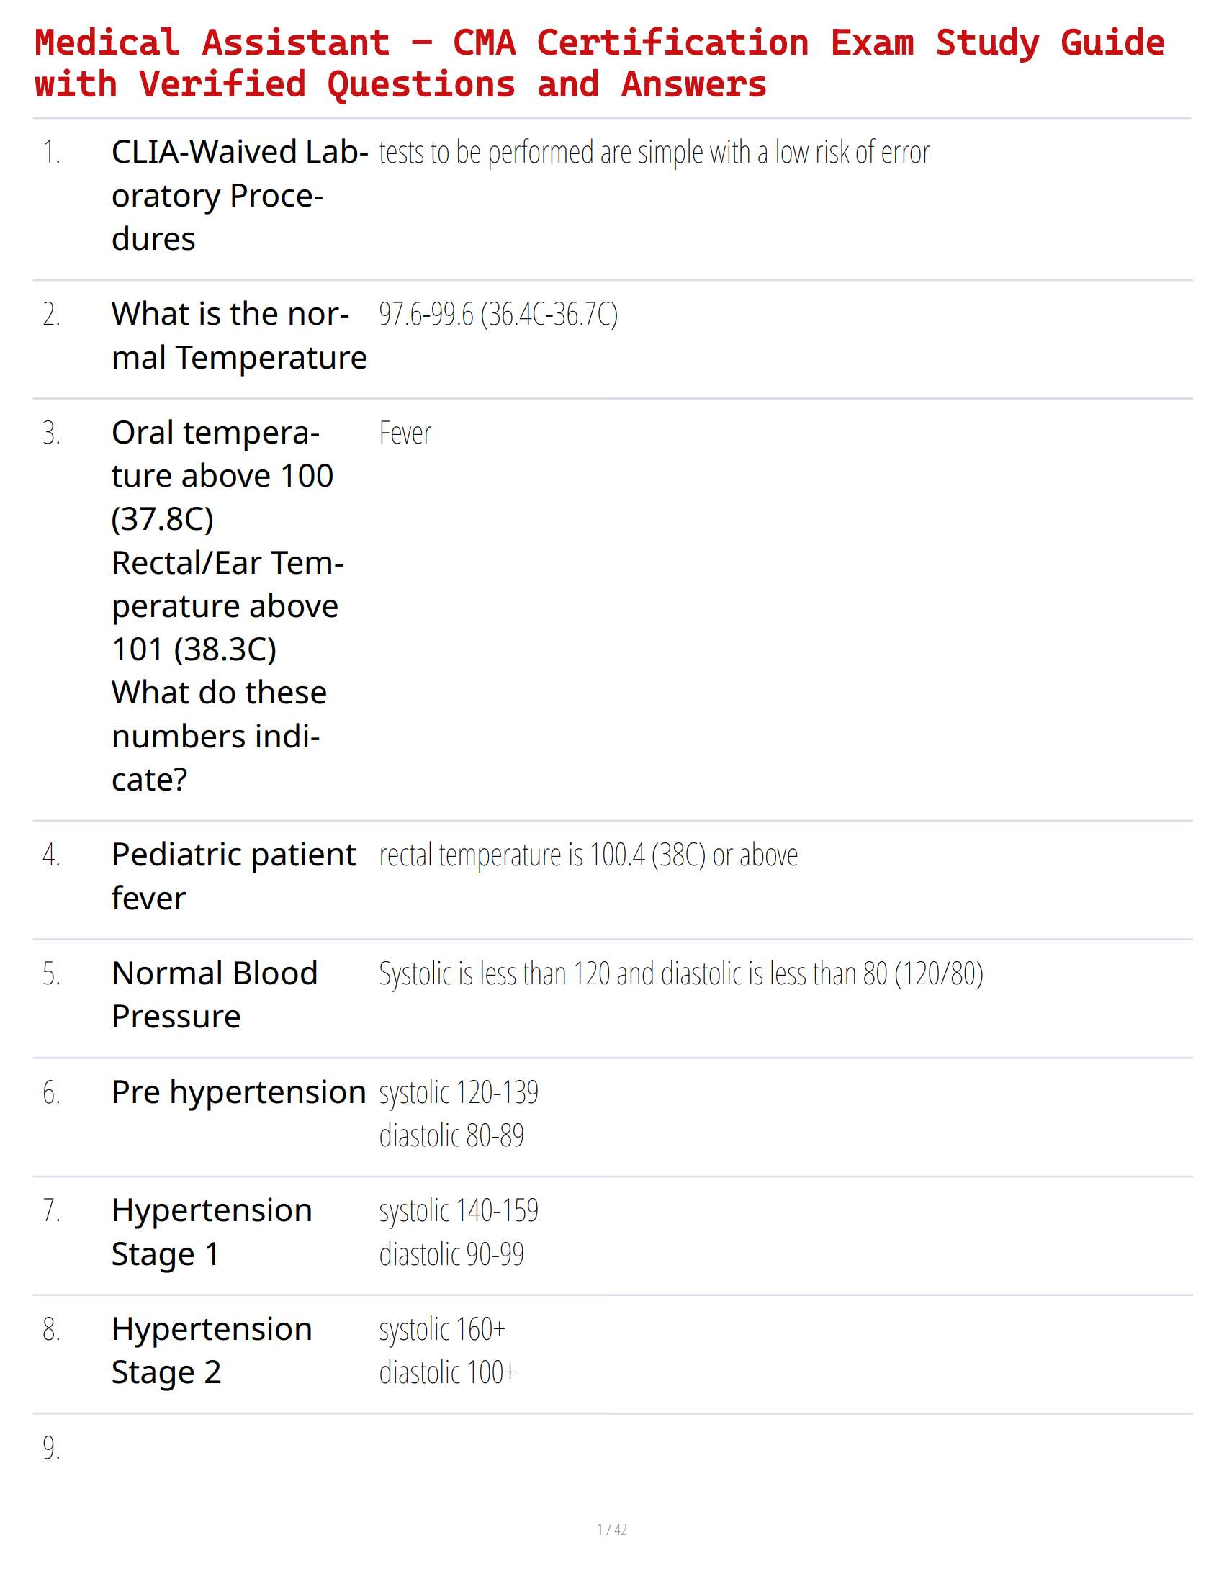Click the "What is the normal Temperature" question

239,335
